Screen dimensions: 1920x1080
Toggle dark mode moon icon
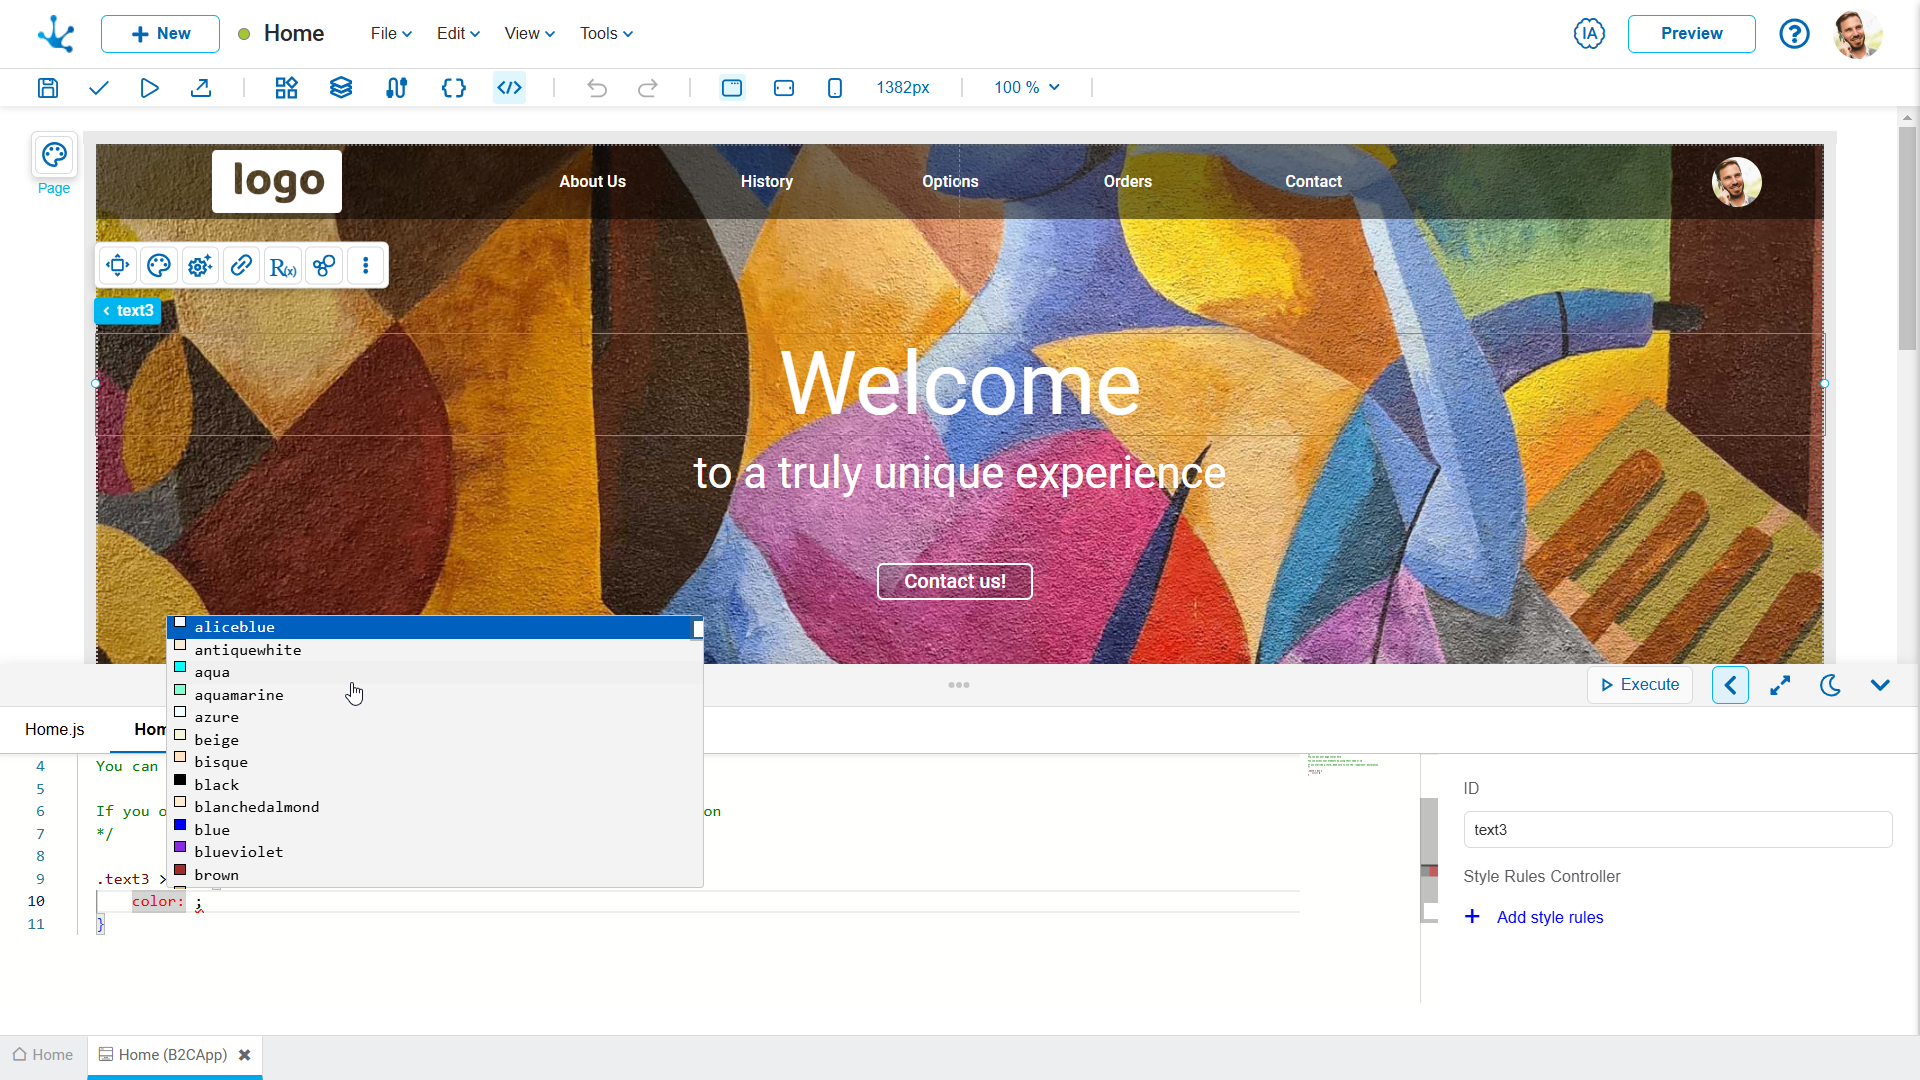tap(1830, 685)
